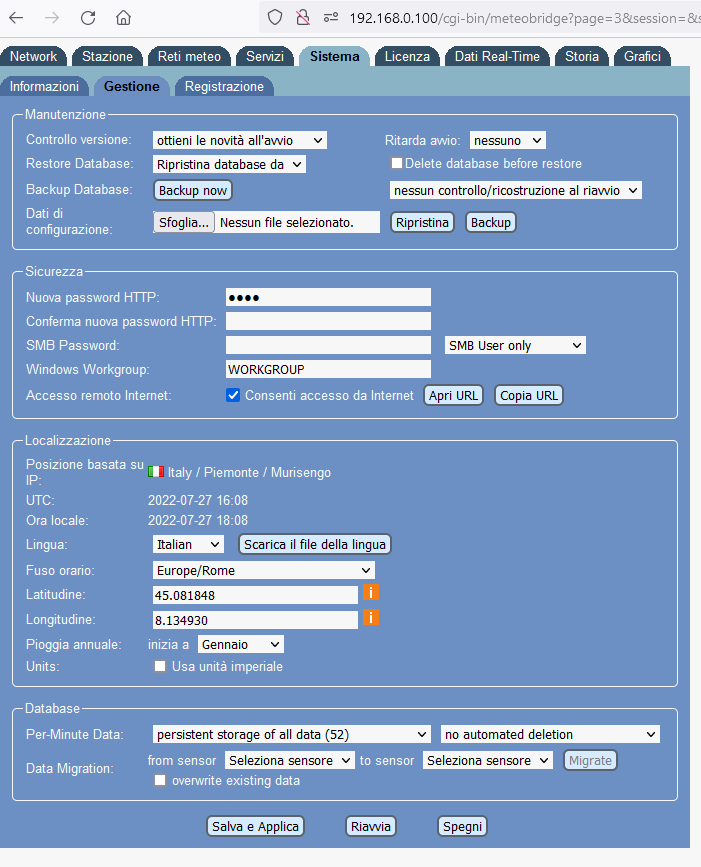Click the configuration Backup button
Screen dimensions: 701x867
point(490,222)
